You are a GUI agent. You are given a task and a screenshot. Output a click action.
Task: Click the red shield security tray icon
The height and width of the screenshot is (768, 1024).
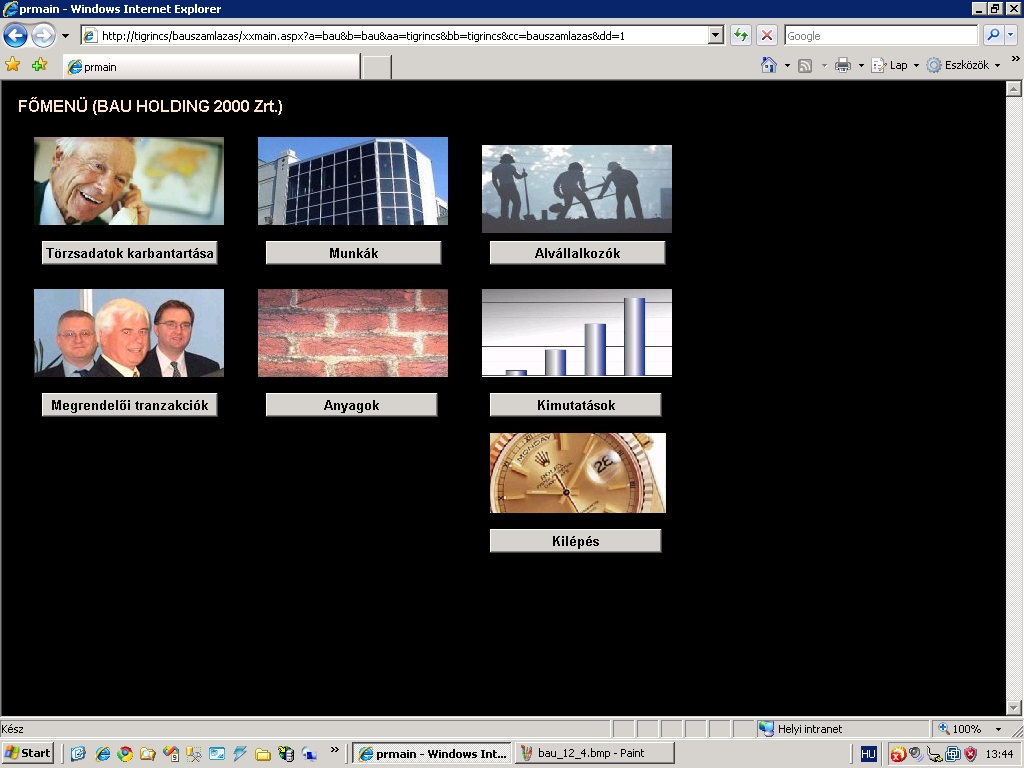971,754
